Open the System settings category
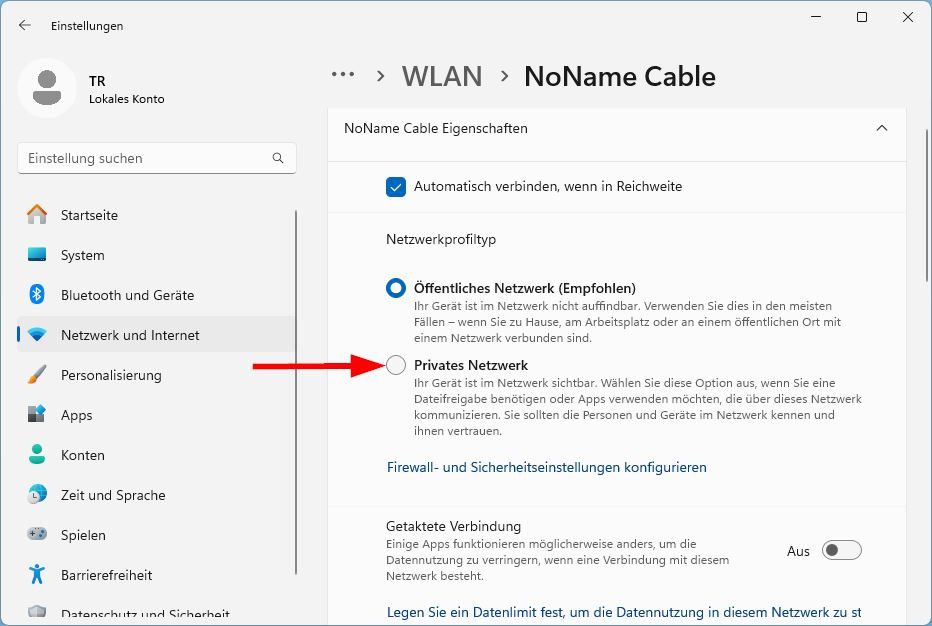This screenshot has width=932, height=626. [x=82, y=255]
